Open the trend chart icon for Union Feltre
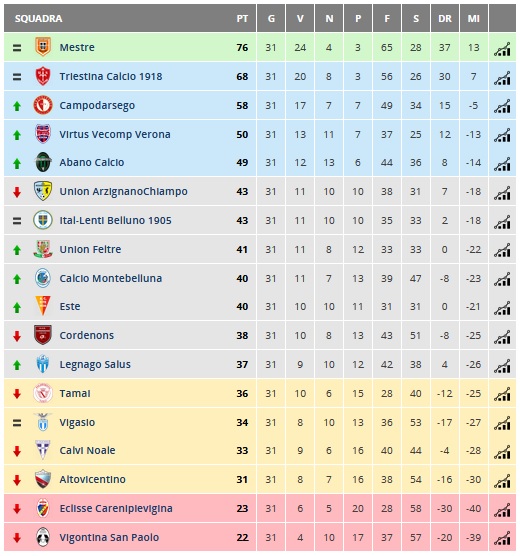The height and width of the screenshot is (556, 520). (x=502, y=250)
